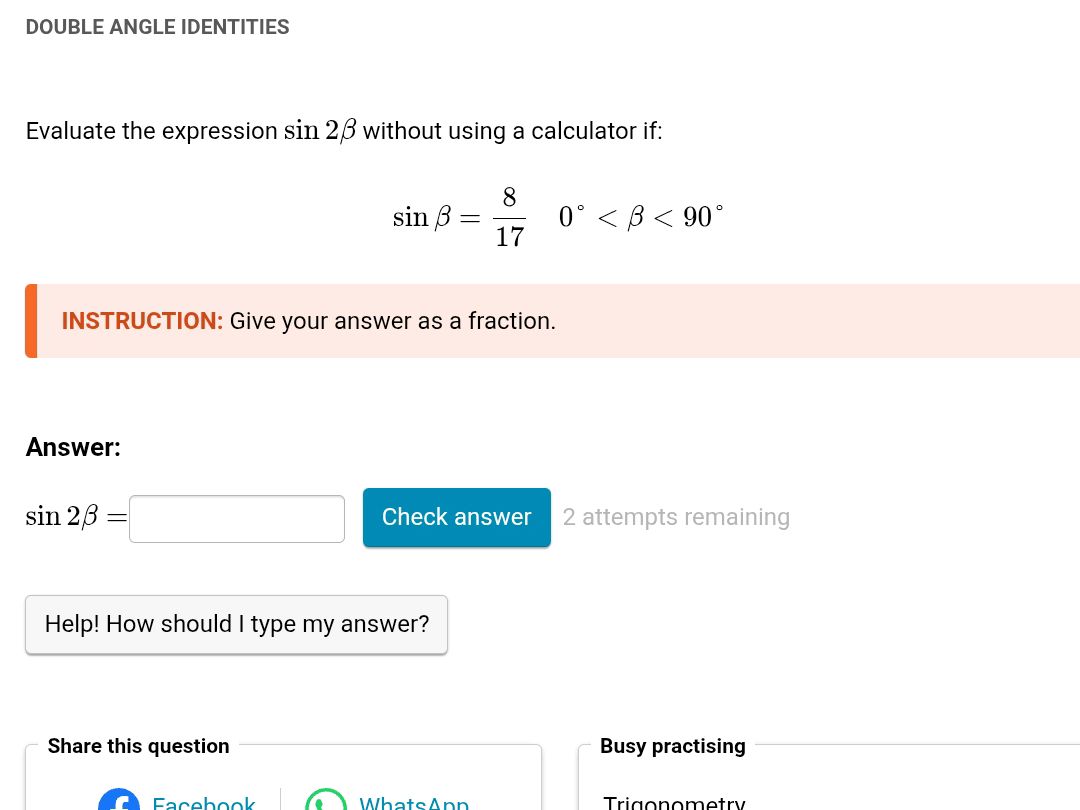
Task: Click the Answer: label
Action: click(x=73, y=447)
